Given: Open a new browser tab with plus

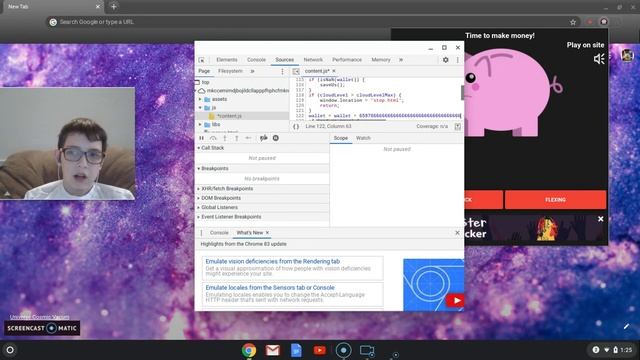Looking at the screenshot, I should point(113,7).
